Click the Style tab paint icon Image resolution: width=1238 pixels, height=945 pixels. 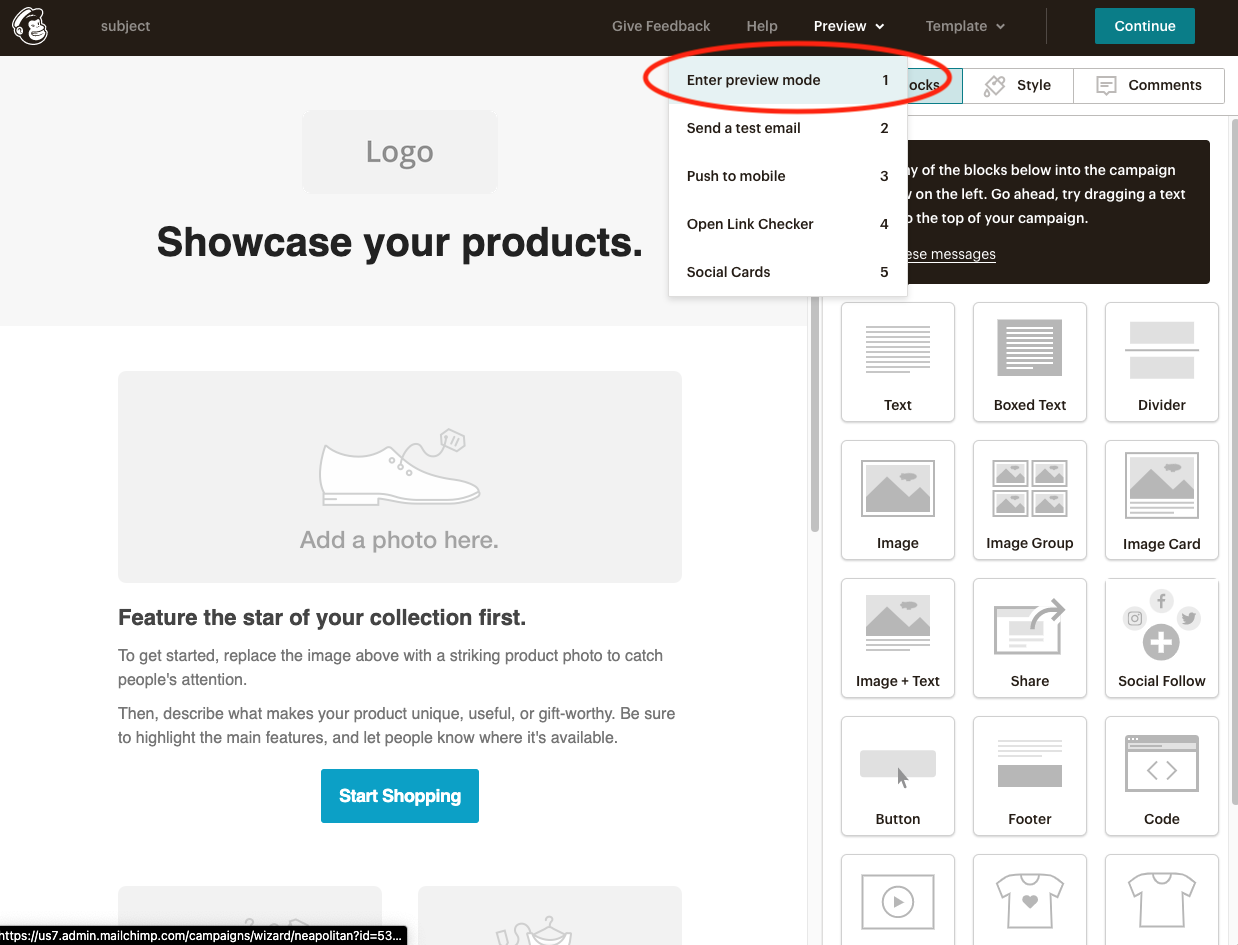pos(994,86)
